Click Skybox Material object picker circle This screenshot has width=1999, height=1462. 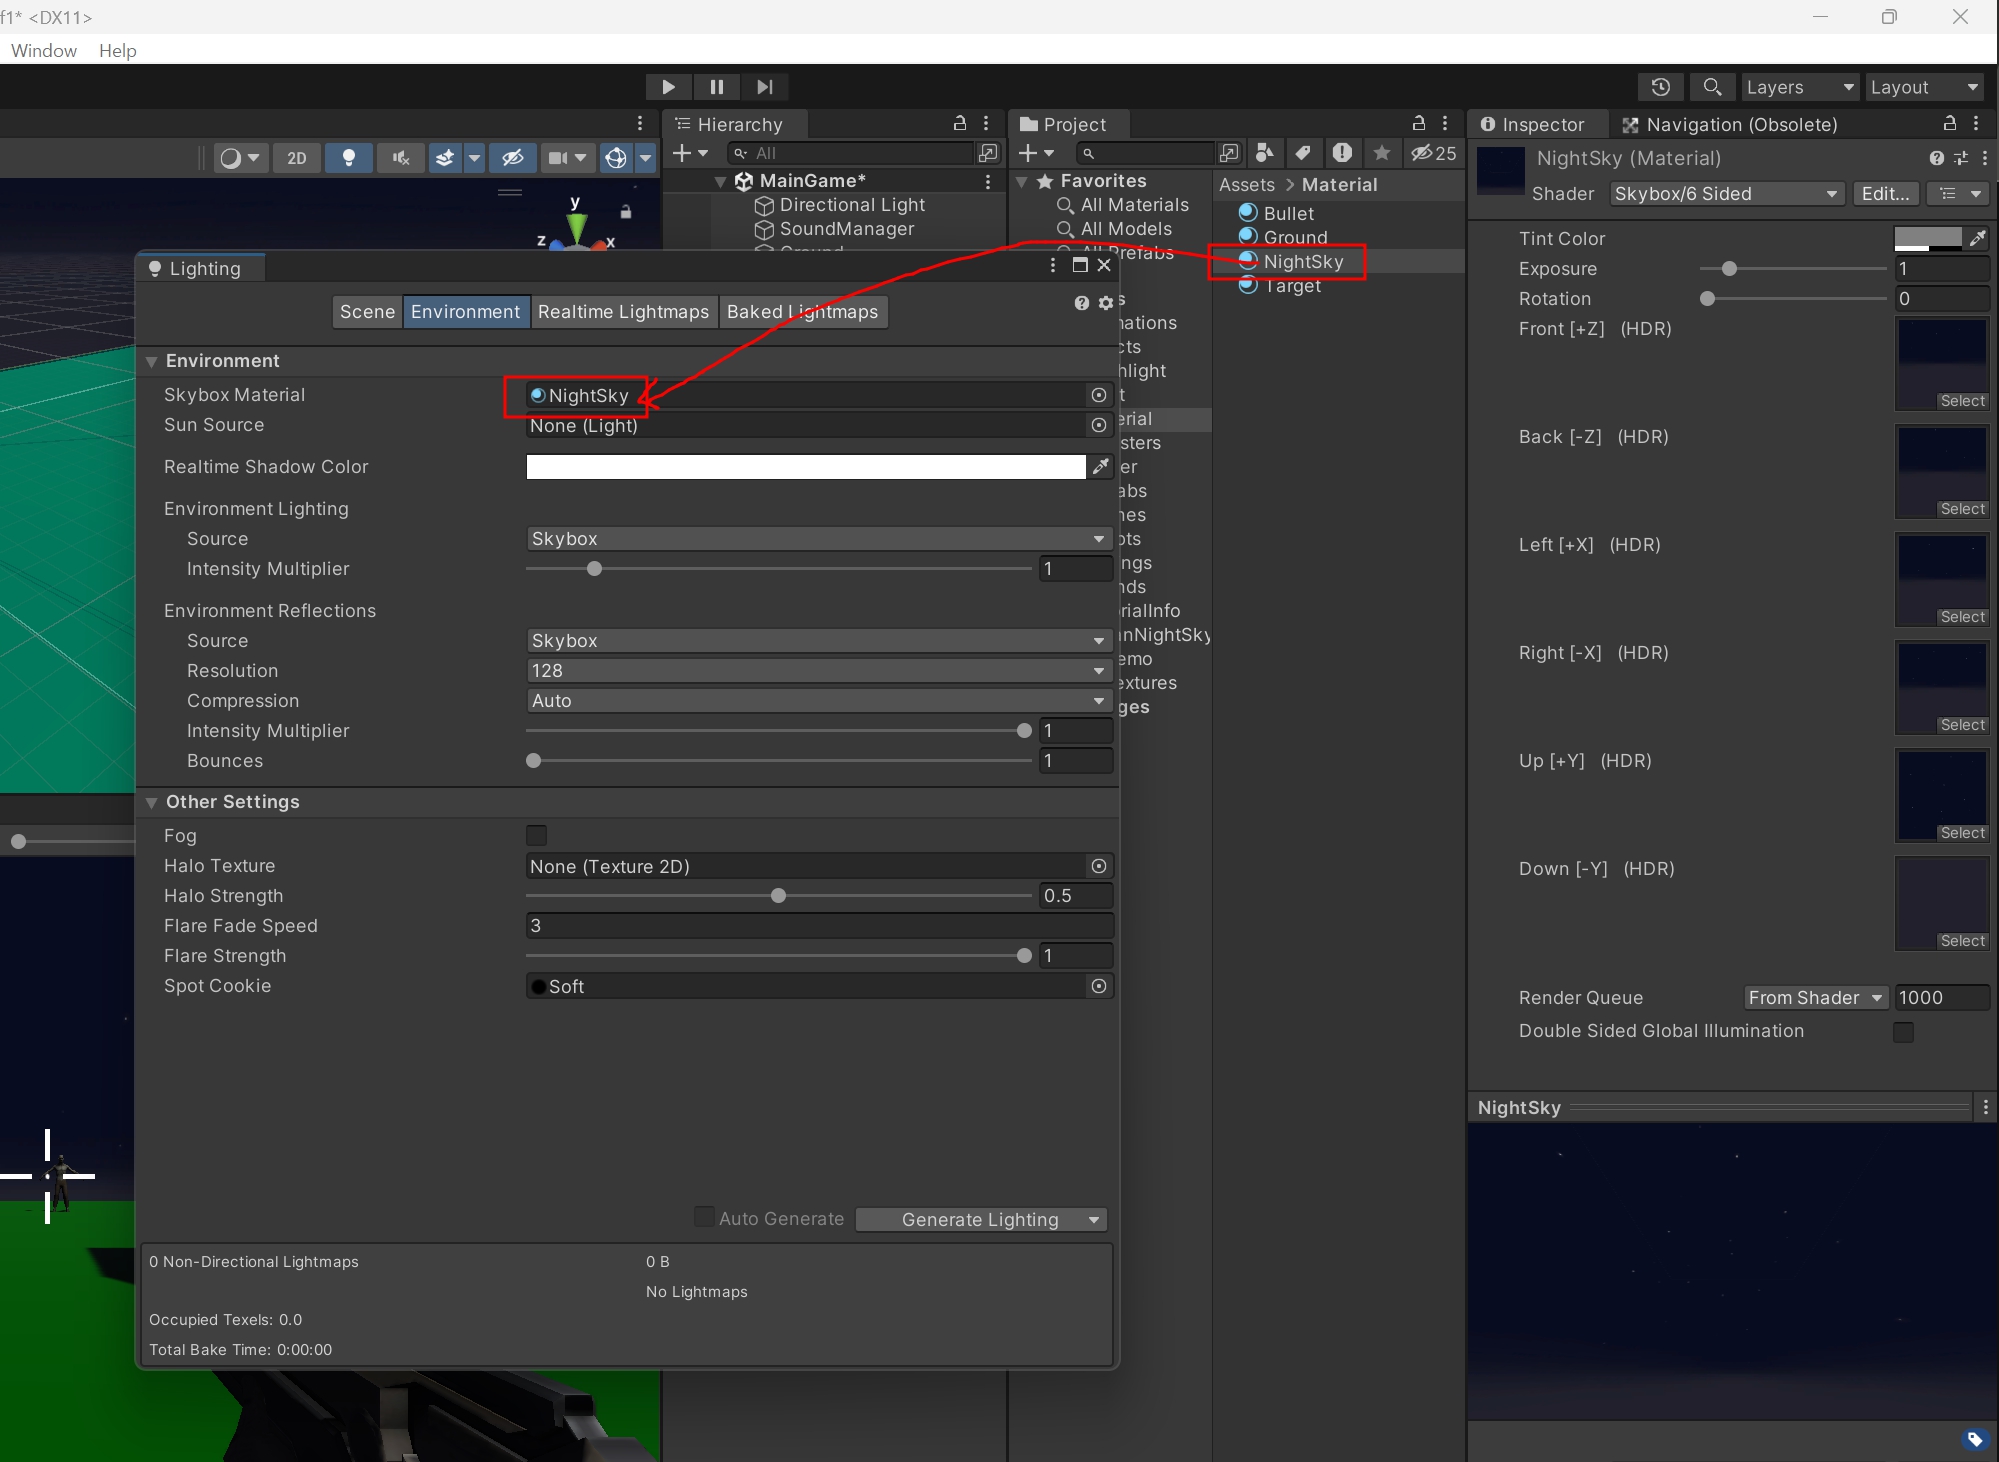pyautogui.click(x=1099, y=395)
